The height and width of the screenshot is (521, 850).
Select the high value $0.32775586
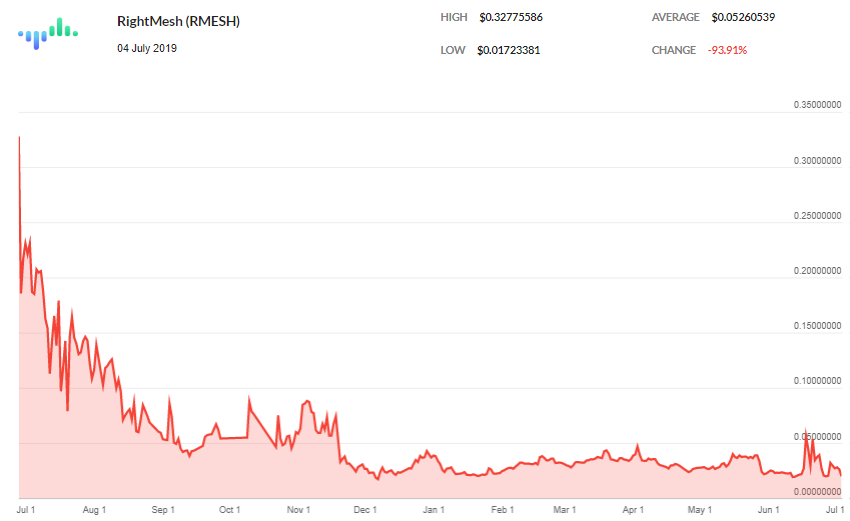coord(511,17)
